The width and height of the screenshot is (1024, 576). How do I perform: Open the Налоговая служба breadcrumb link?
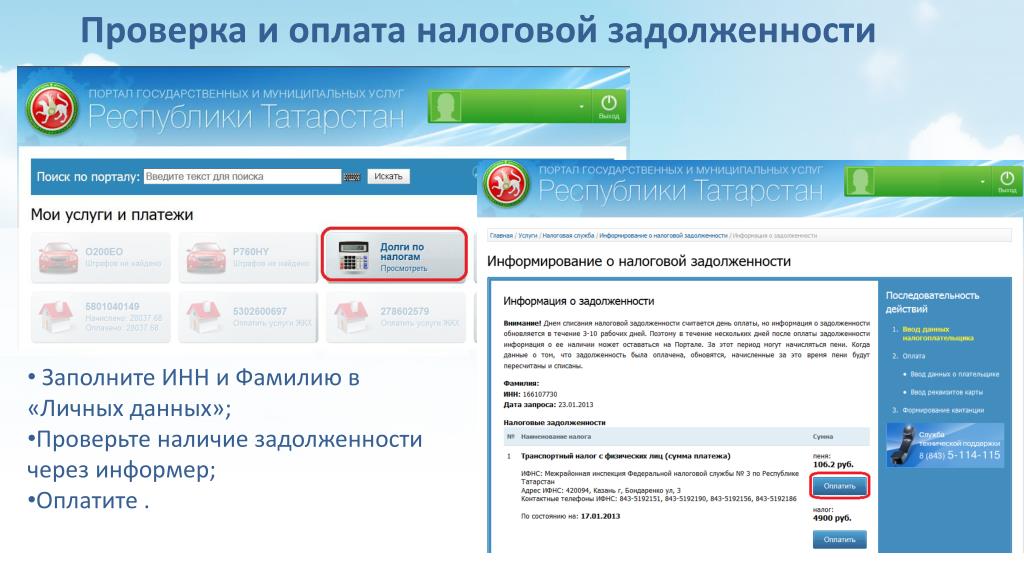[568, 235]
